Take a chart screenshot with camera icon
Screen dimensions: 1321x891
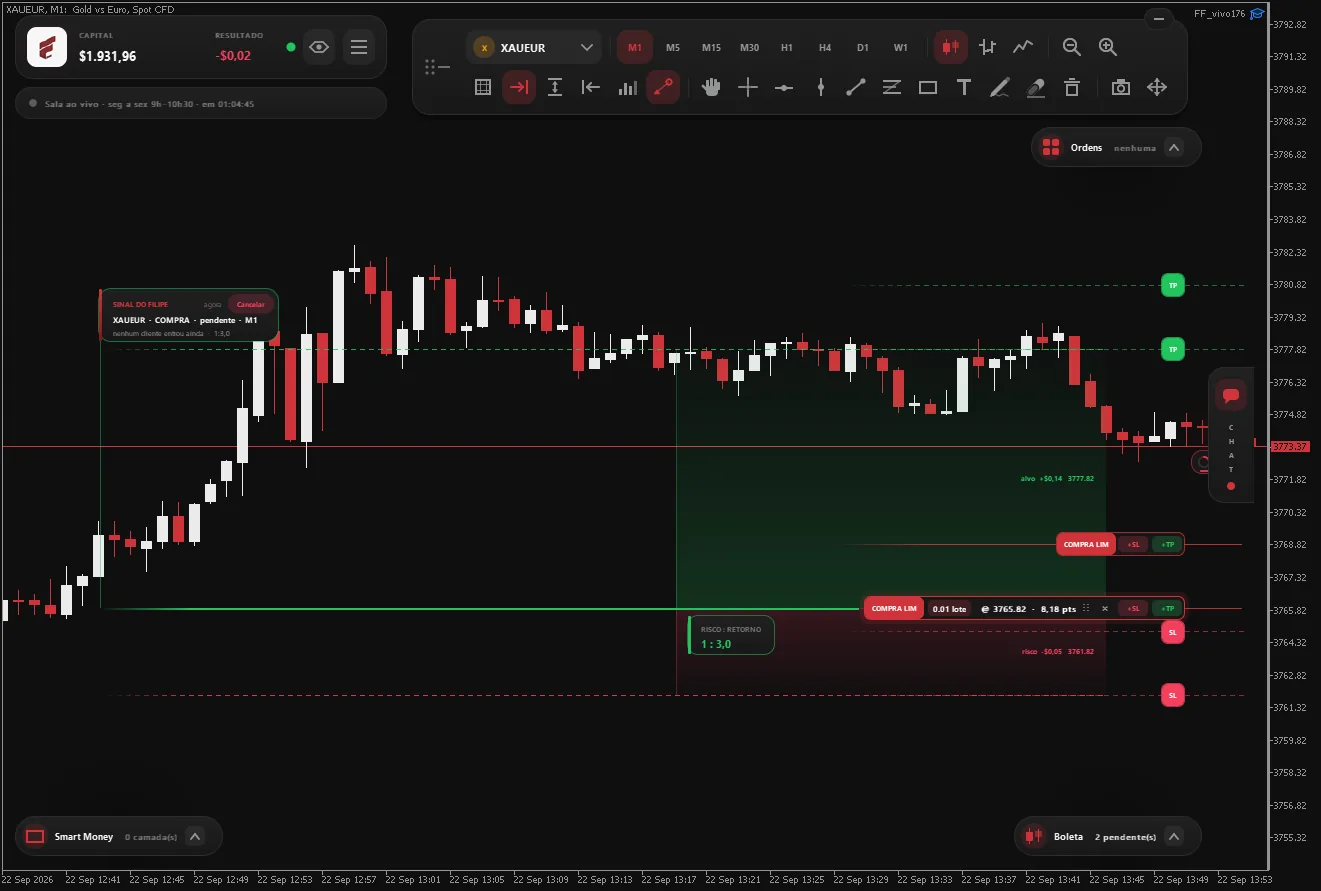pos(1121,87)
